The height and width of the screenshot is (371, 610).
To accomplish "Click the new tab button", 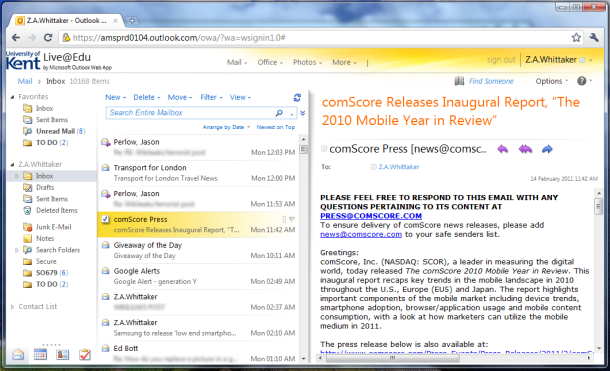I will pyautogui.click(x=132, y=21).
